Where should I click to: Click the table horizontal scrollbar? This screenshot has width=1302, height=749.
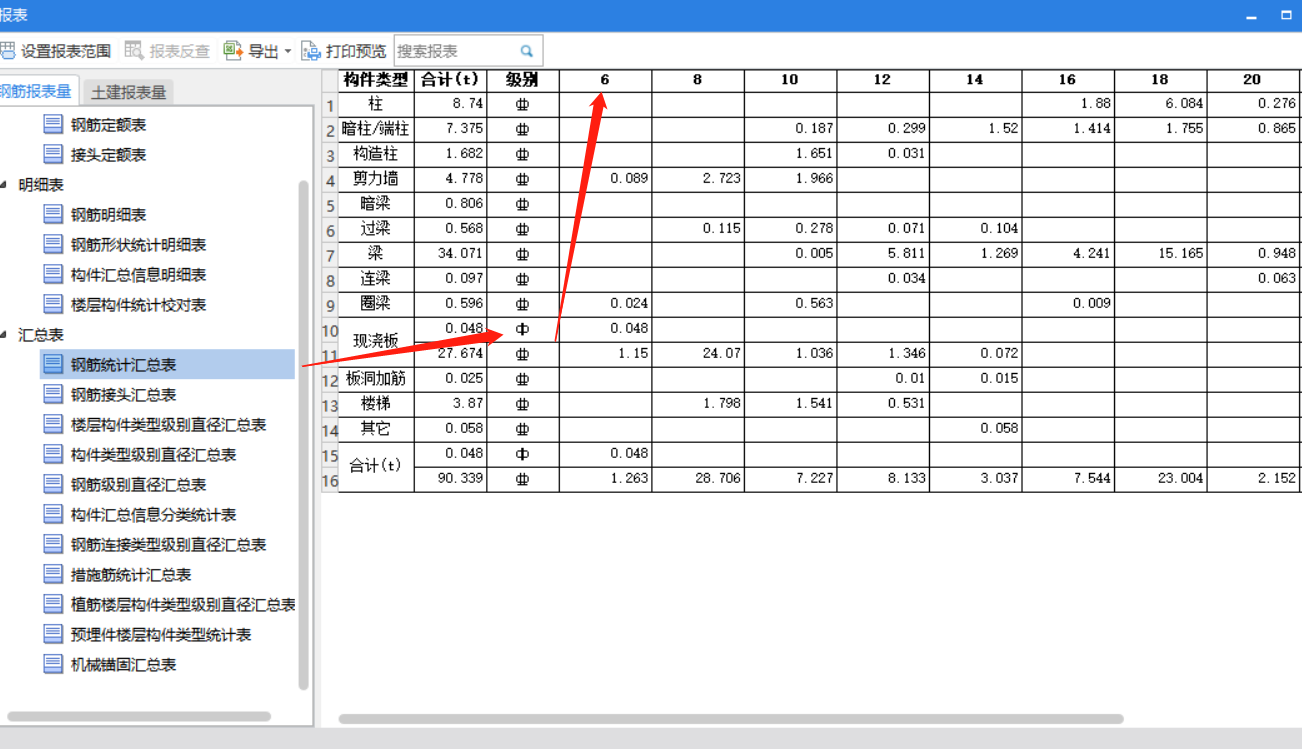[x=731, y=718]
